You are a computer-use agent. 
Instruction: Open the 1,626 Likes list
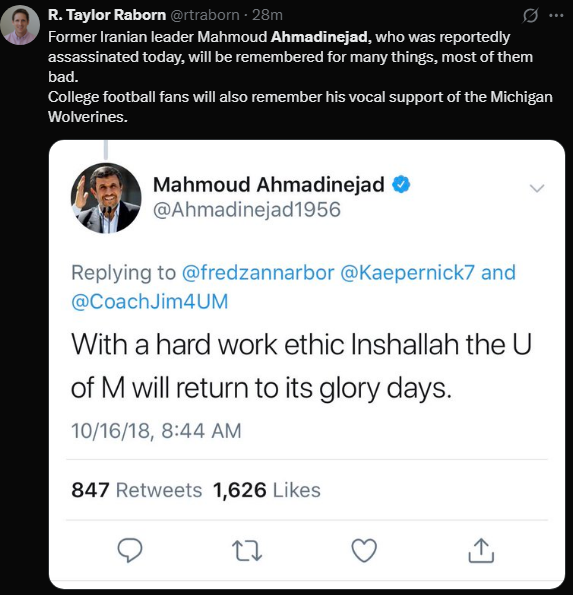tap(267, 490)
